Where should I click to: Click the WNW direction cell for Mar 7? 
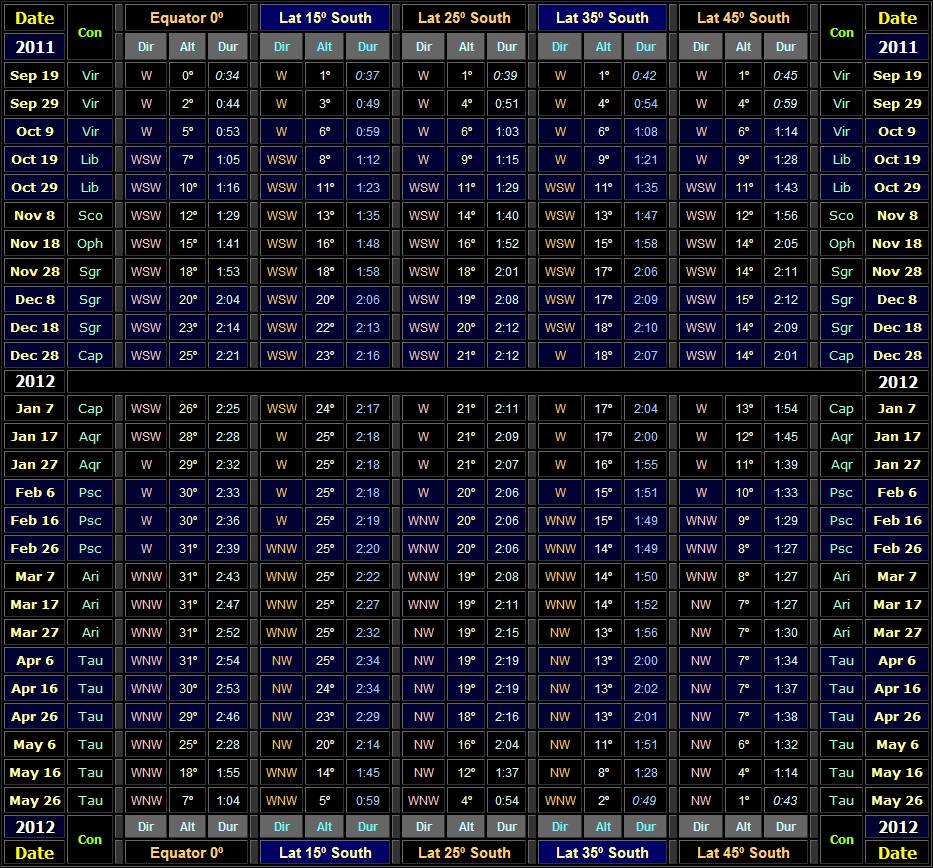[146, 576]
